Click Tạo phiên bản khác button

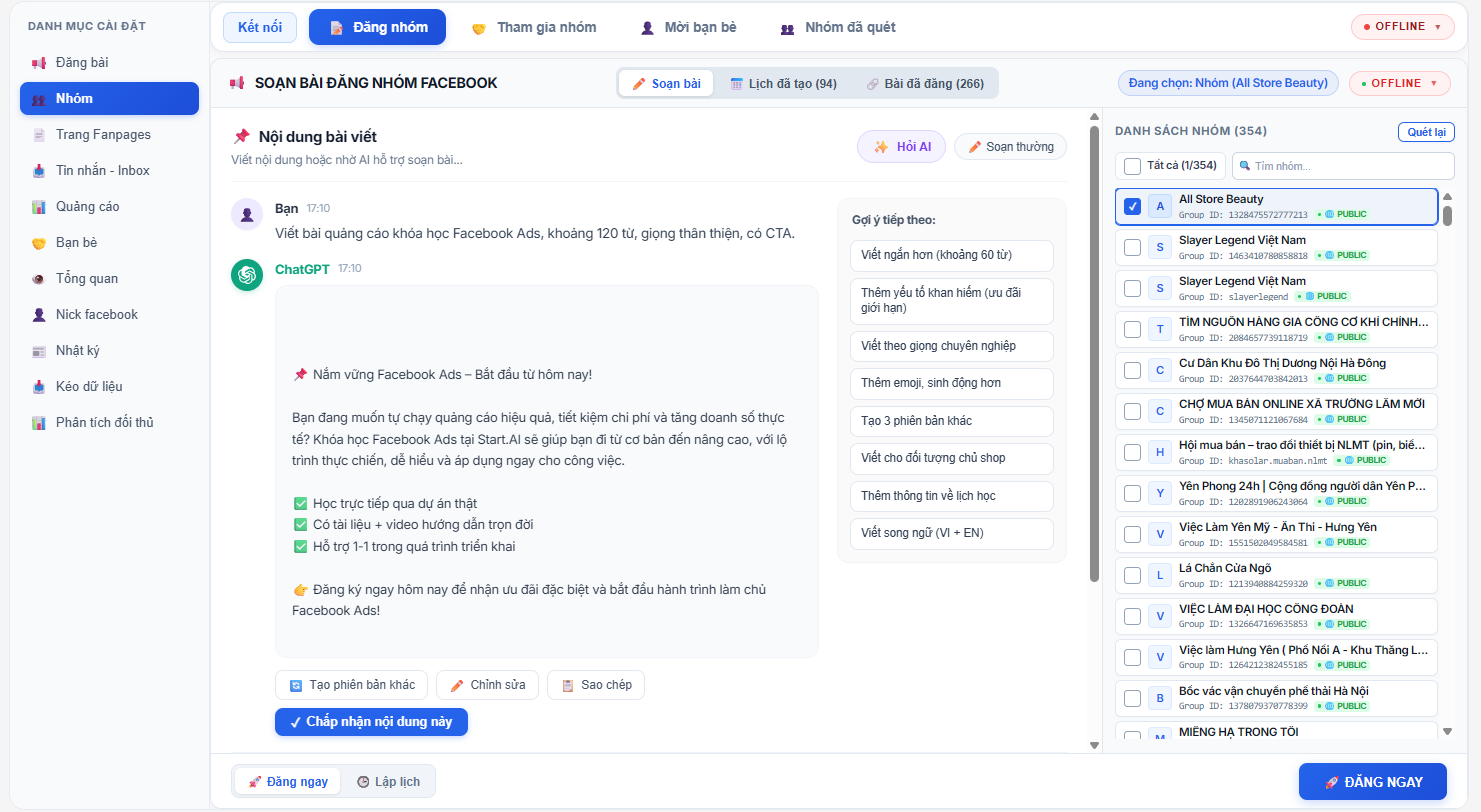pyautogui.click(x=352, y=685)
